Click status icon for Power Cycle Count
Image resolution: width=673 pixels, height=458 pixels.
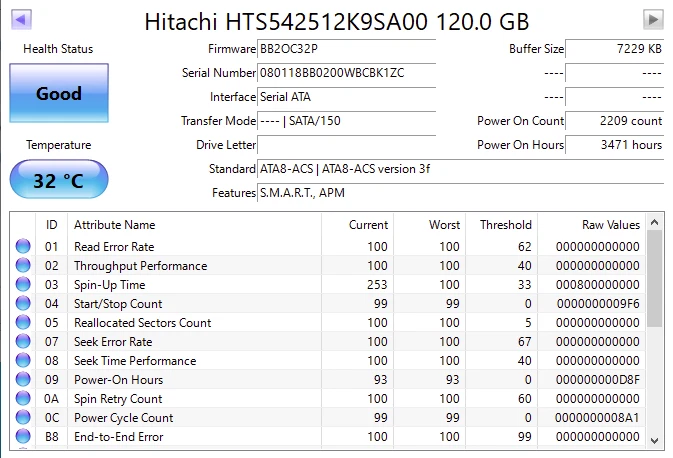[x=23, y=417]
